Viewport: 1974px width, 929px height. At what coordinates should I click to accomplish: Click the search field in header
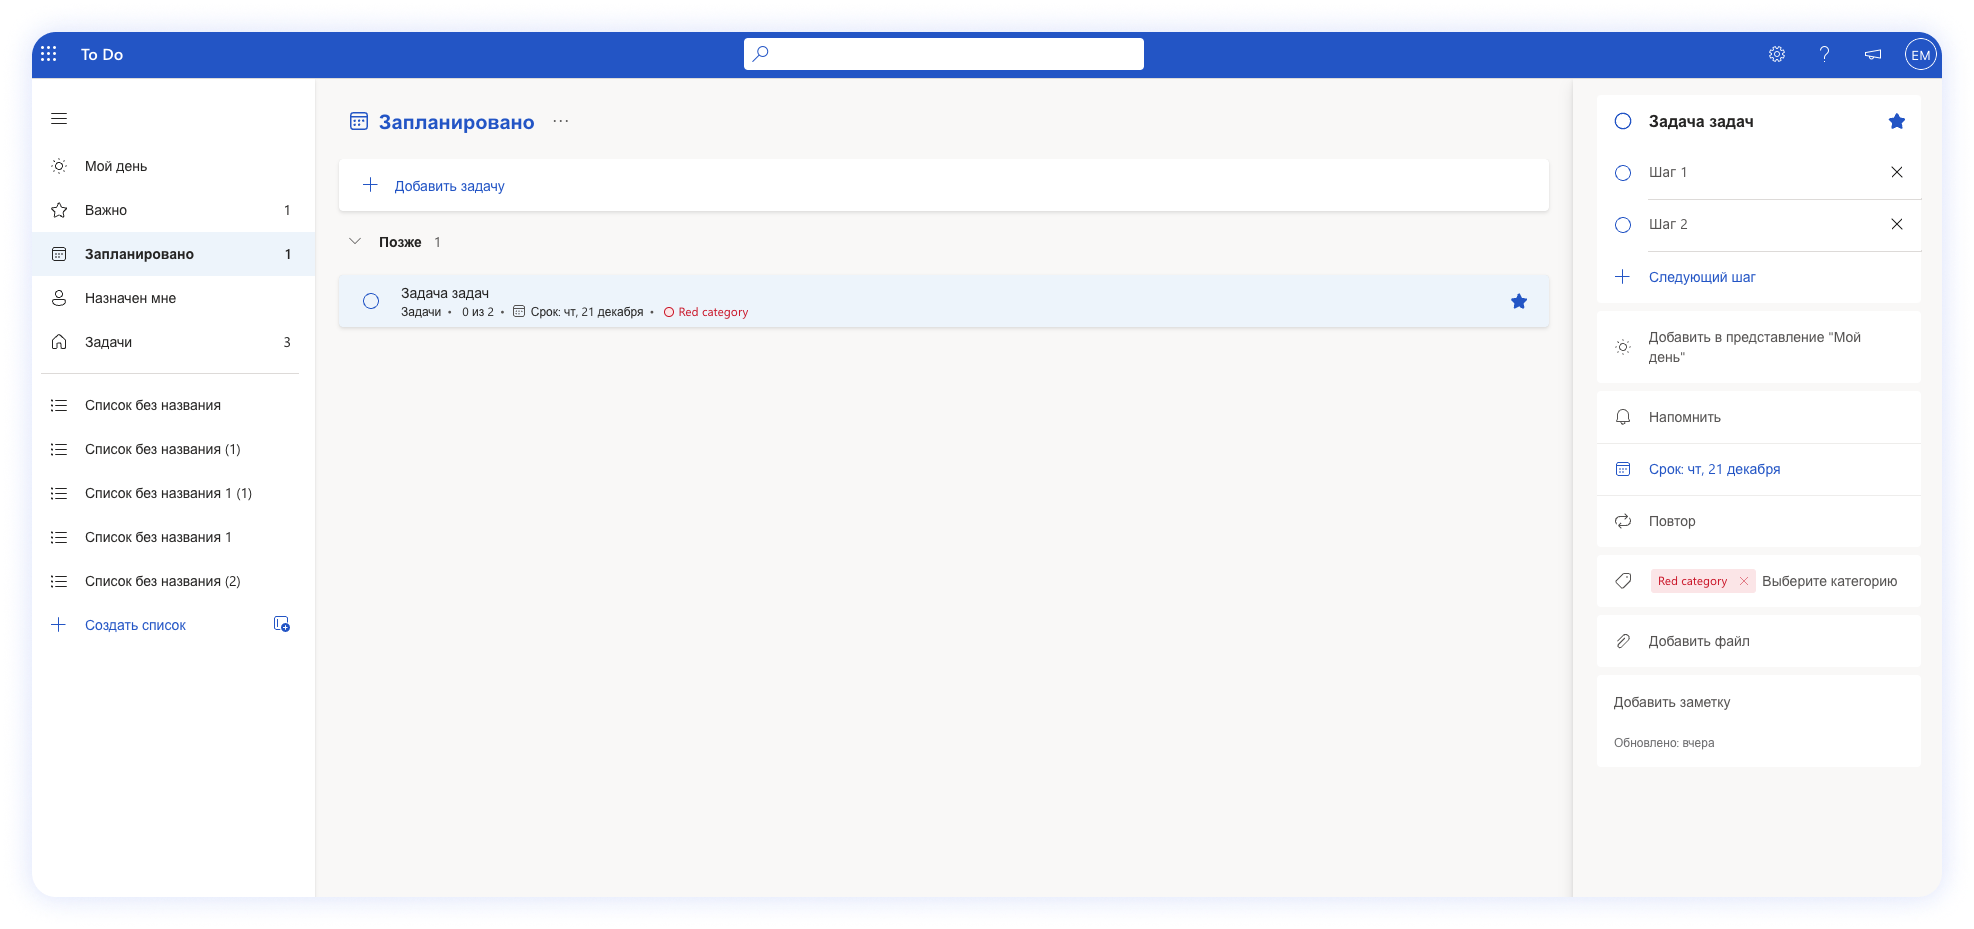coord(943,54)
